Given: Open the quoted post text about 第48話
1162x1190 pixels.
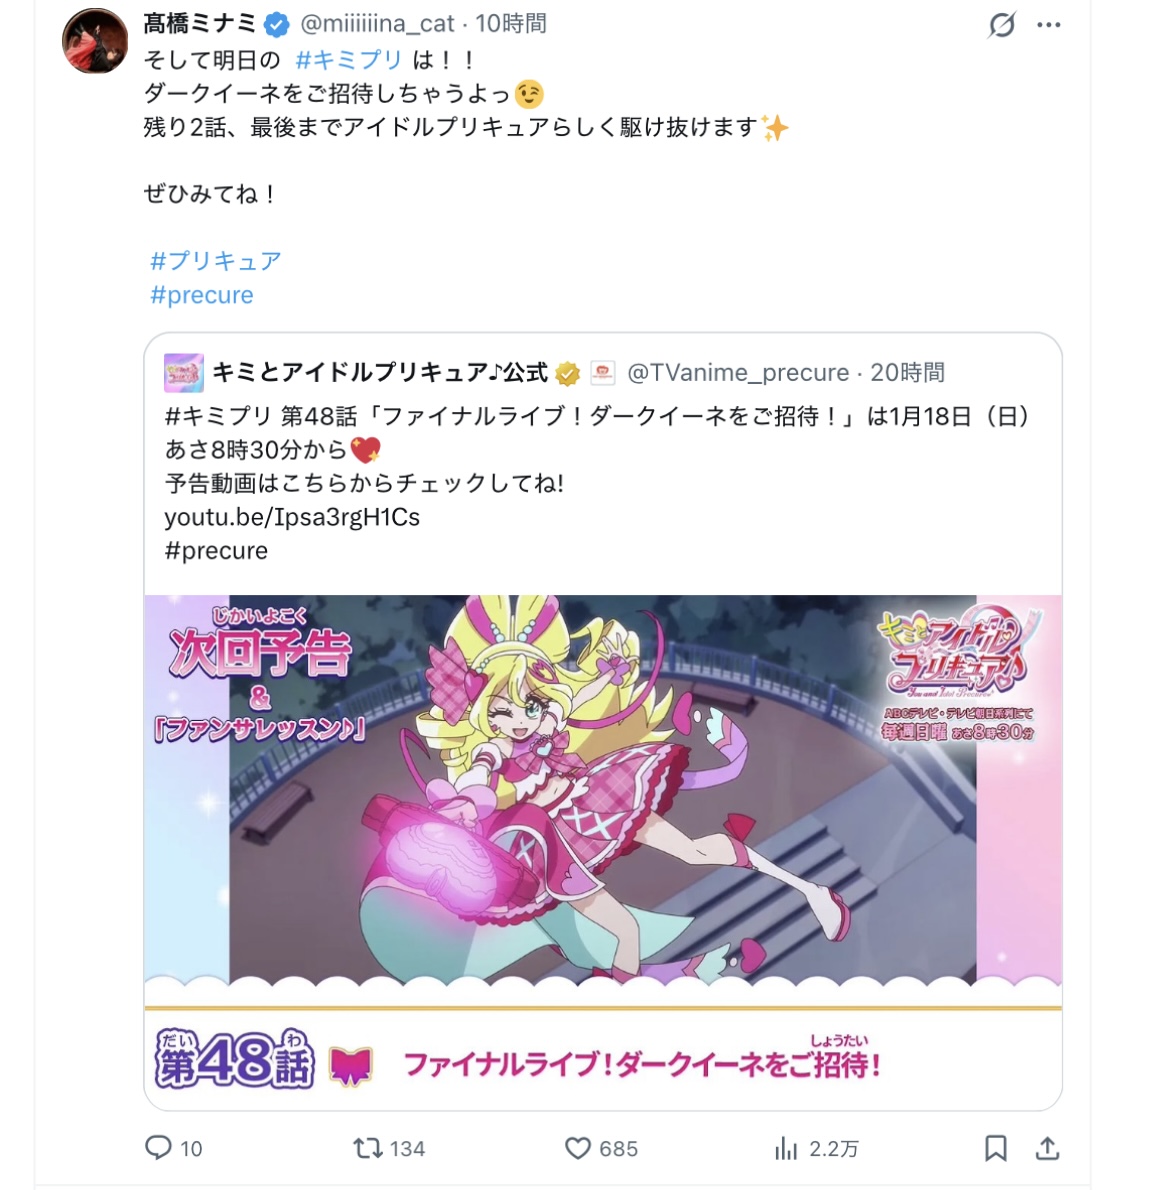Looking at the screenshot, I should click(x=598, y=483).
